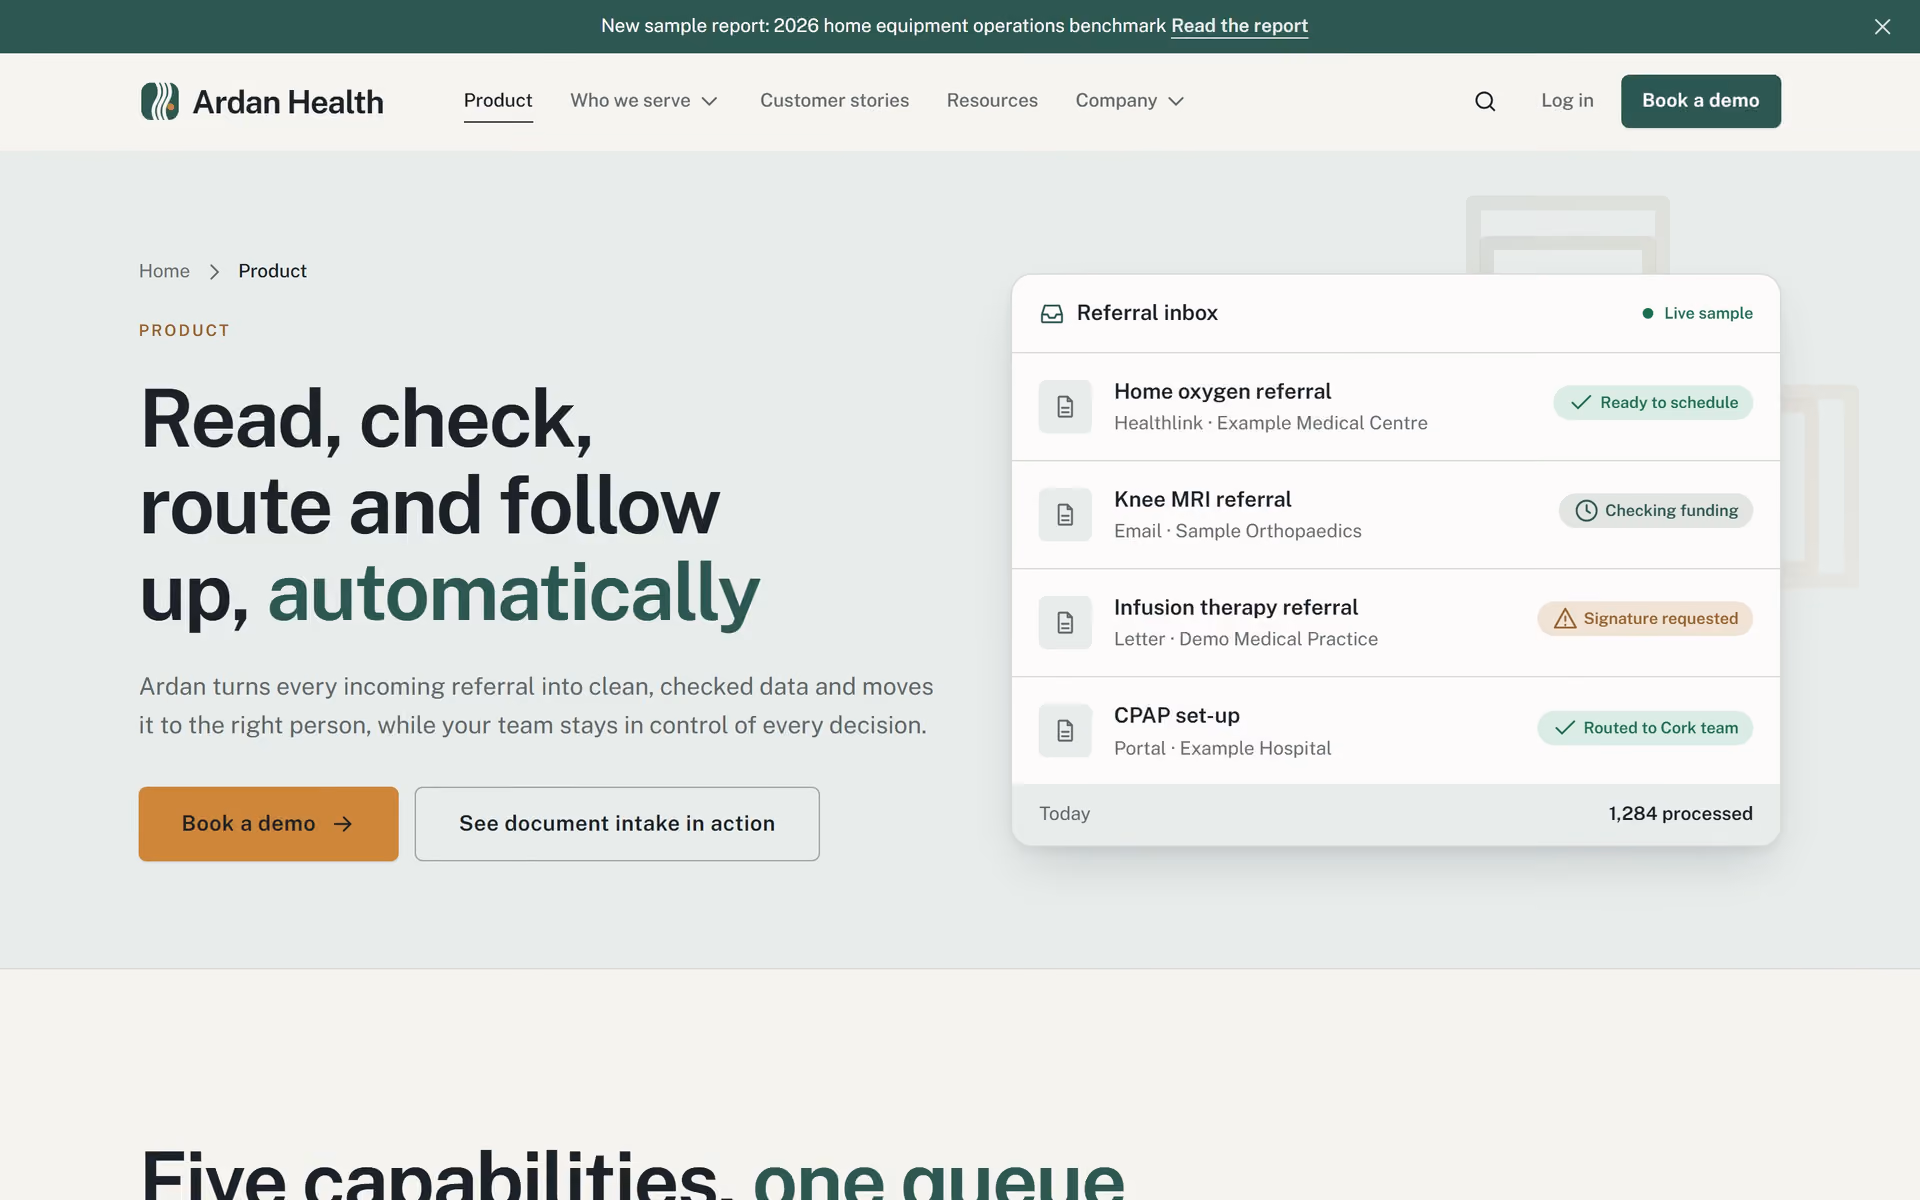Click the Ardan Health logo icon
1920x1200 pixels.
[160, 101]
